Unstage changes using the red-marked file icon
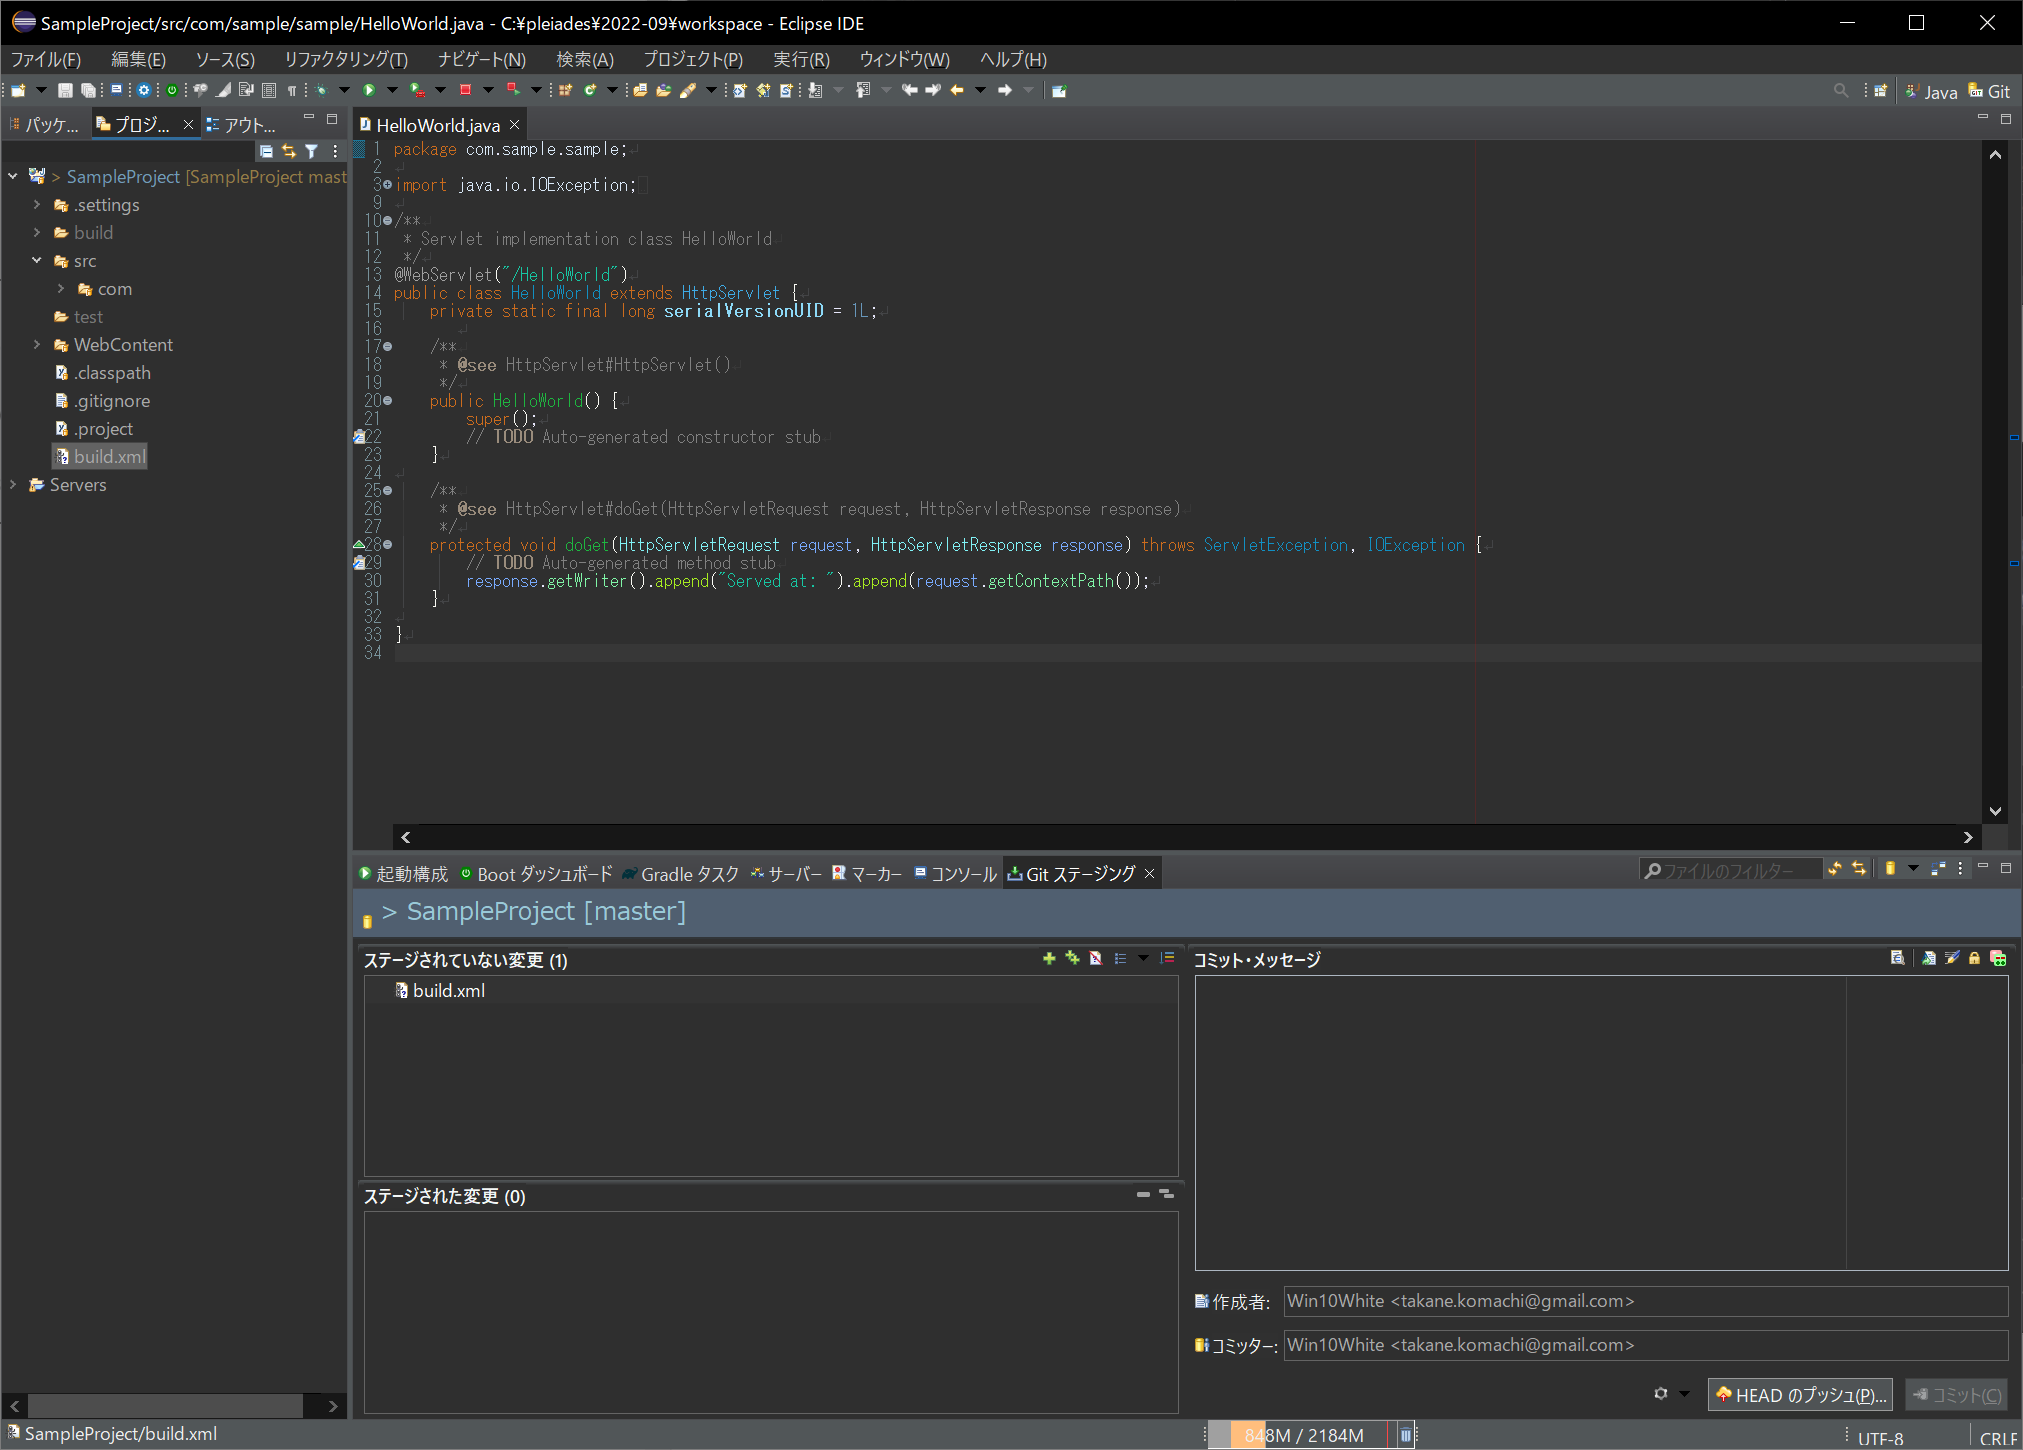Viewport: 2023px width, 1450px height. (x=1095, y=958)
